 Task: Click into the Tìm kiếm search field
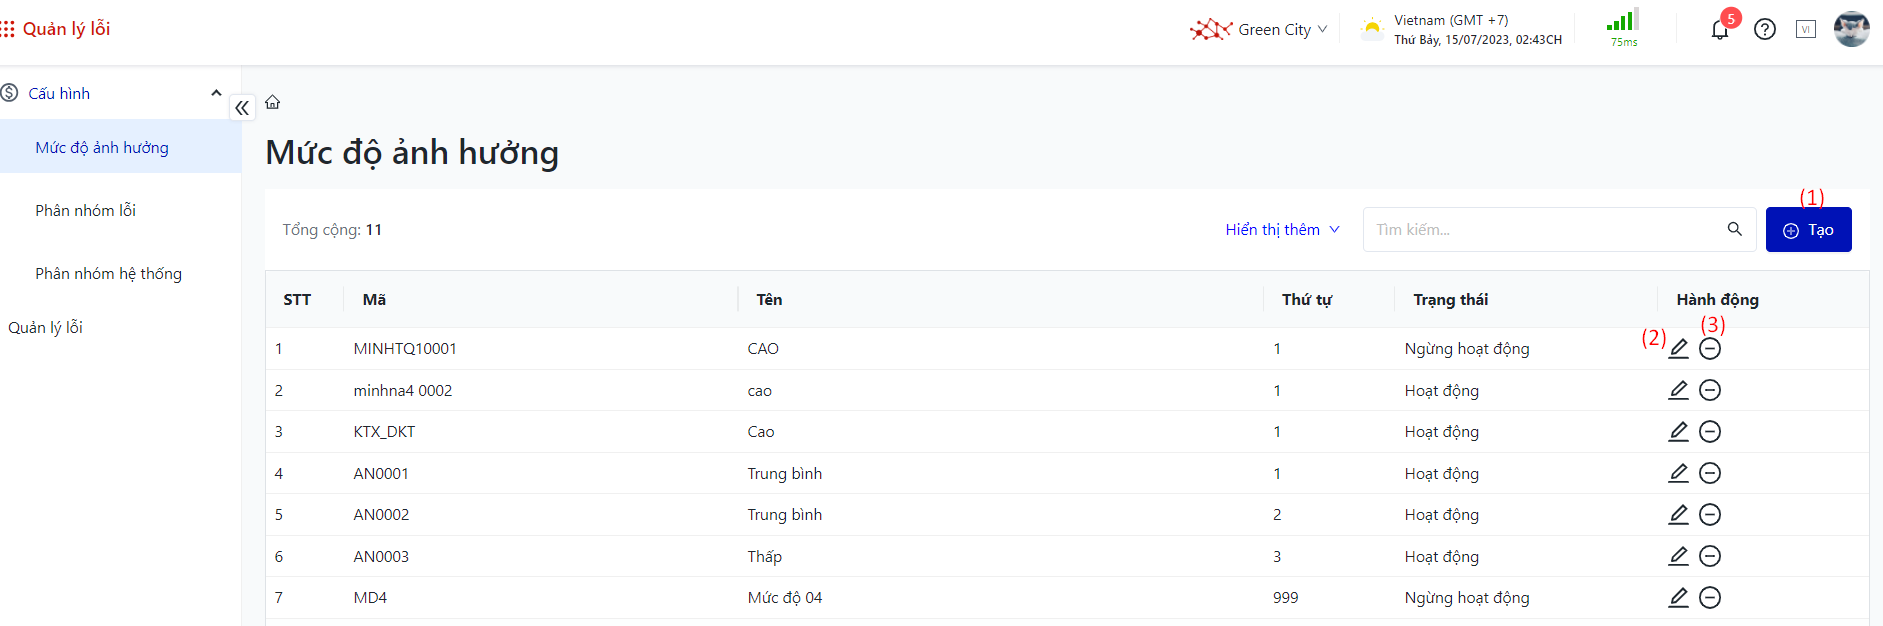pos(1540,230)
